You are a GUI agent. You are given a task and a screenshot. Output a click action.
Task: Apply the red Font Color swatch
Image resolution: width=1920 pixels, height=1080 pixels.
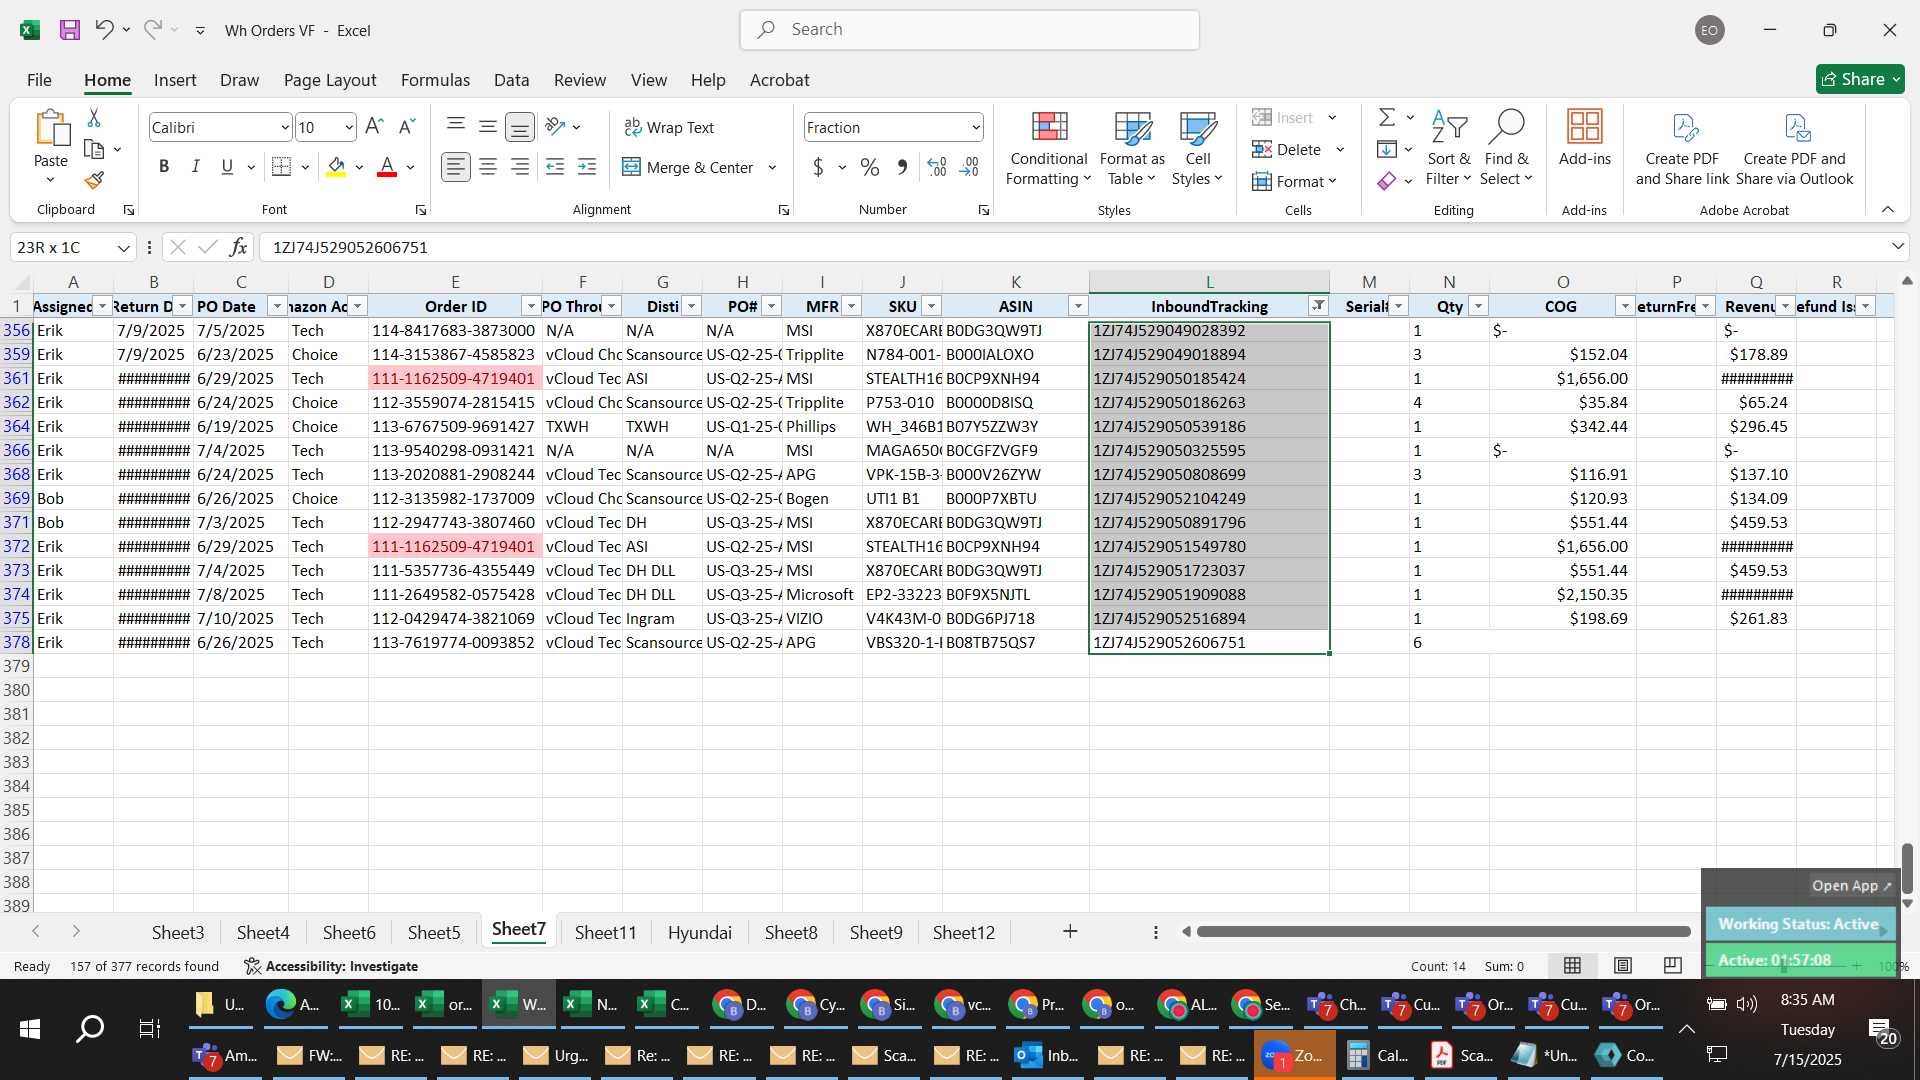(387, 167)
